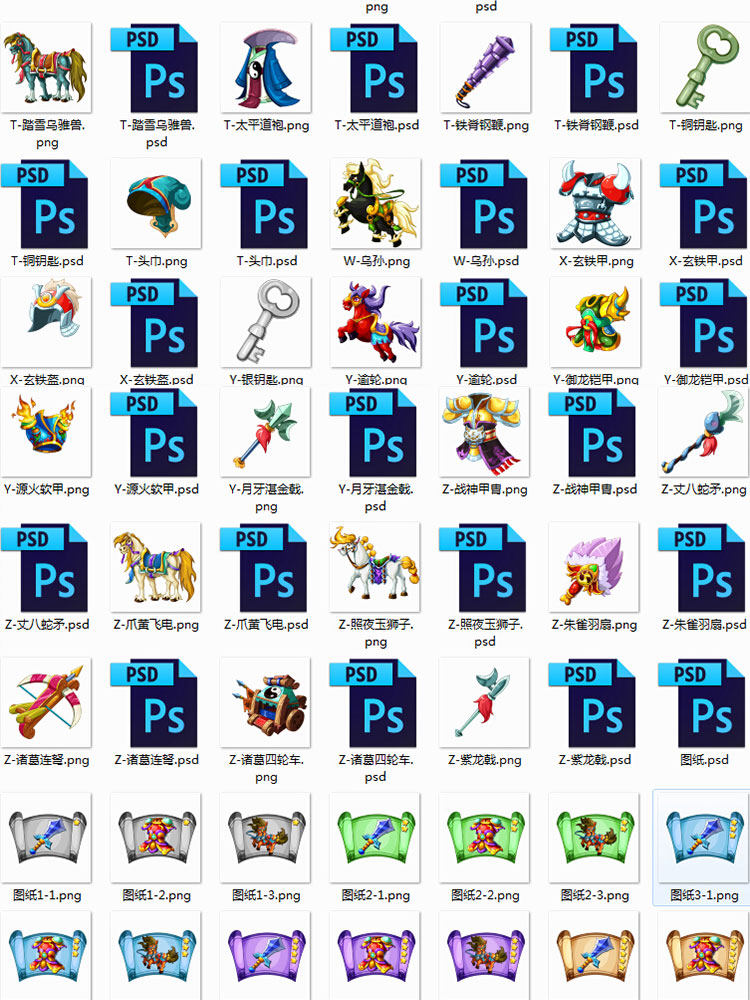750x1000 pixels.
Task: Click the T-太平道袍.png robe thumbnail
Action: coord(266,68)
